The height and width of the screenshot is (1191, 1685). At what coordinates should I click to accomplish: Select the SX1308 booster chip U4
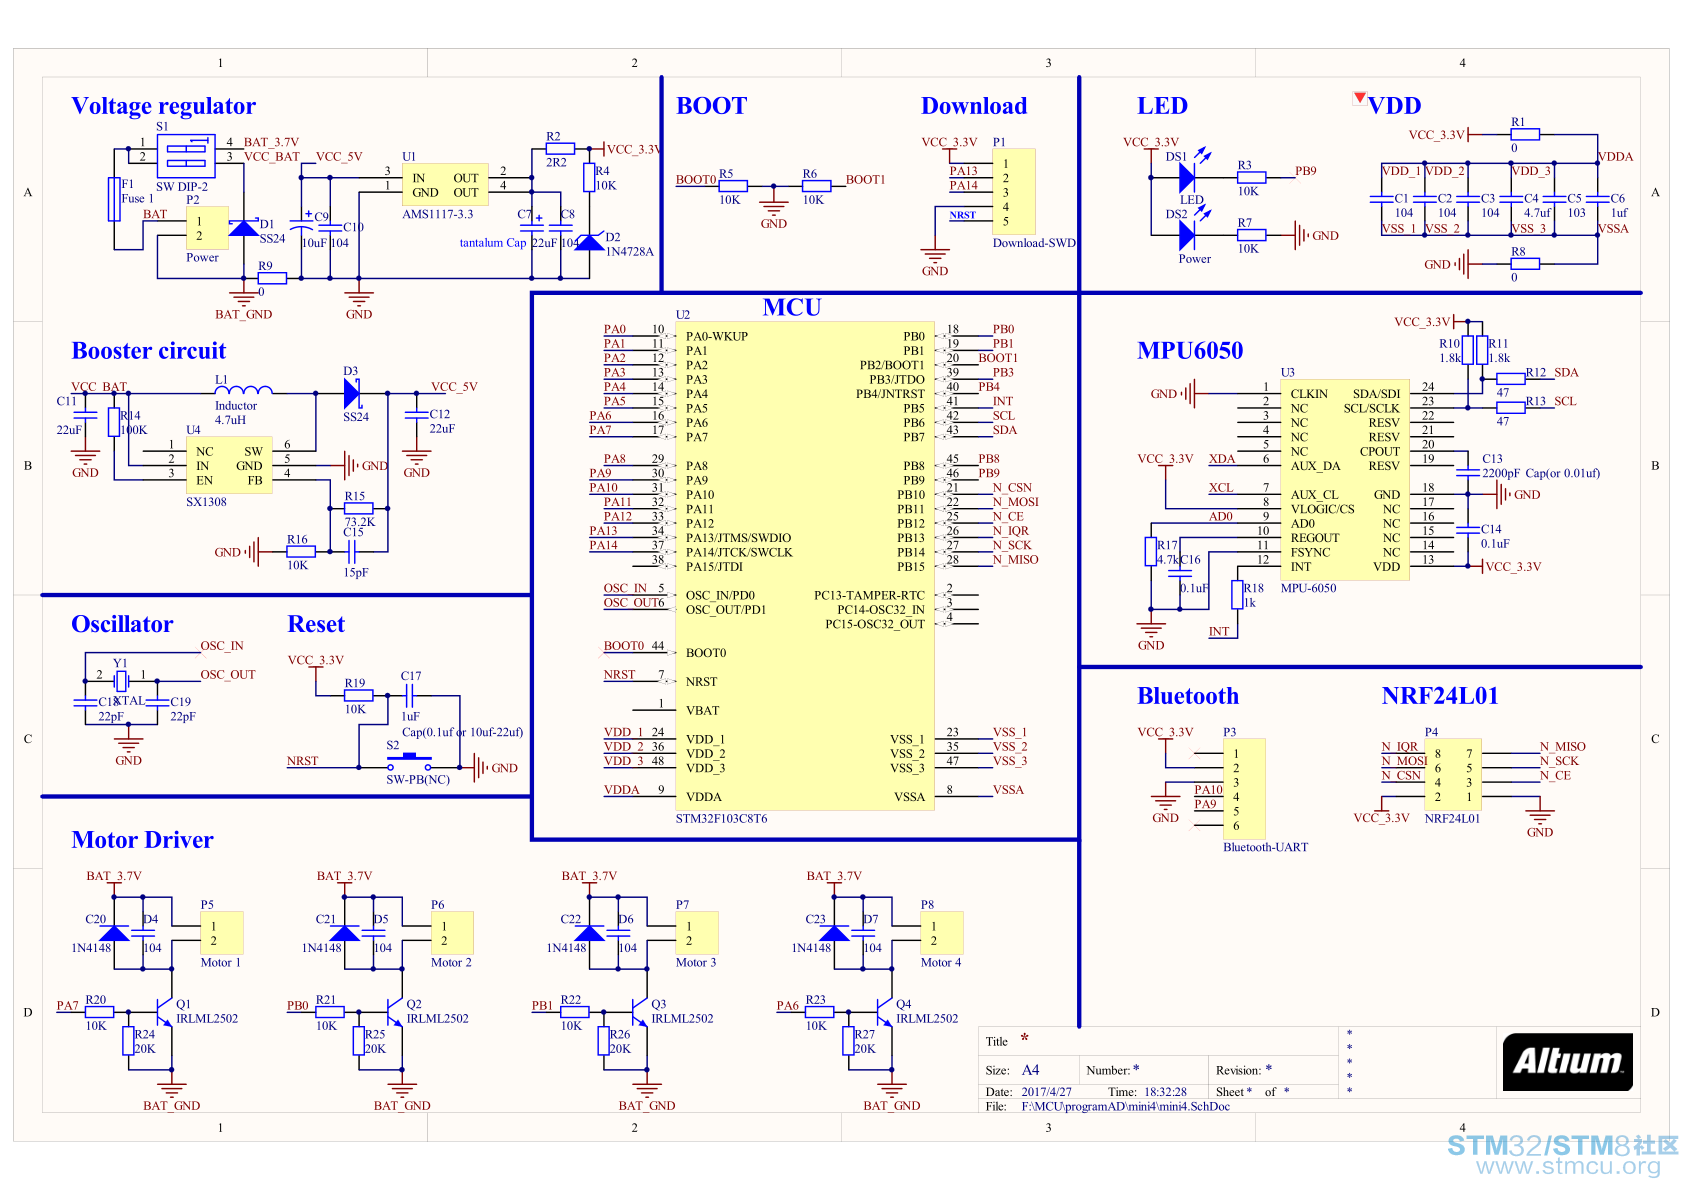229,465
